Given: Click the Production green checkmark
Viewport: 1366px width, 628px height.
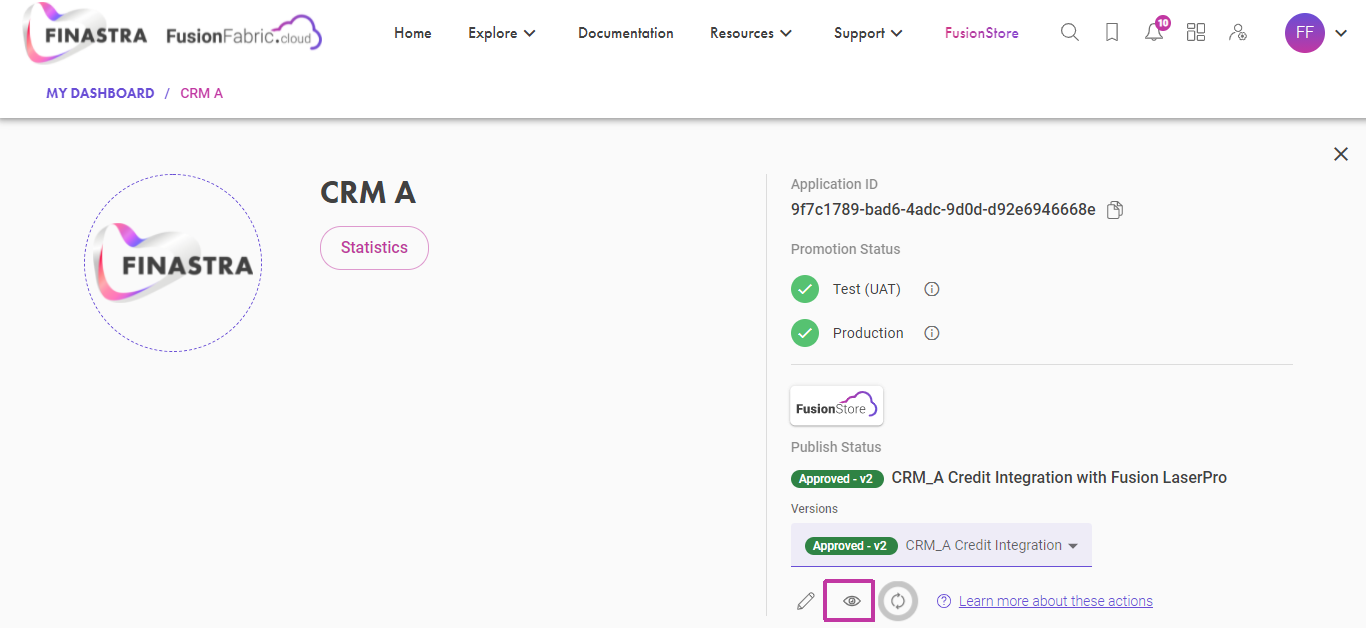Looking at the screenshot, I should click(x=805, y=333).
